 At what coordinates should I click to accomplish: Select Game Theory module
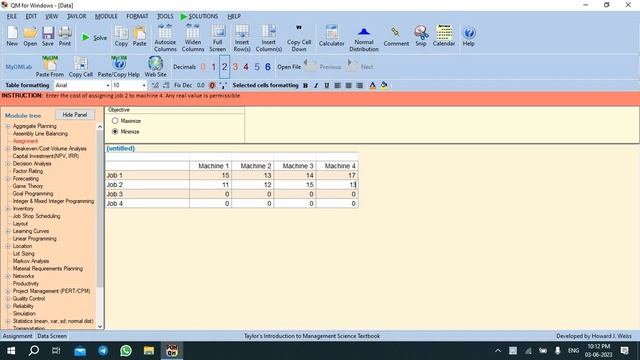tap(28, 186)
